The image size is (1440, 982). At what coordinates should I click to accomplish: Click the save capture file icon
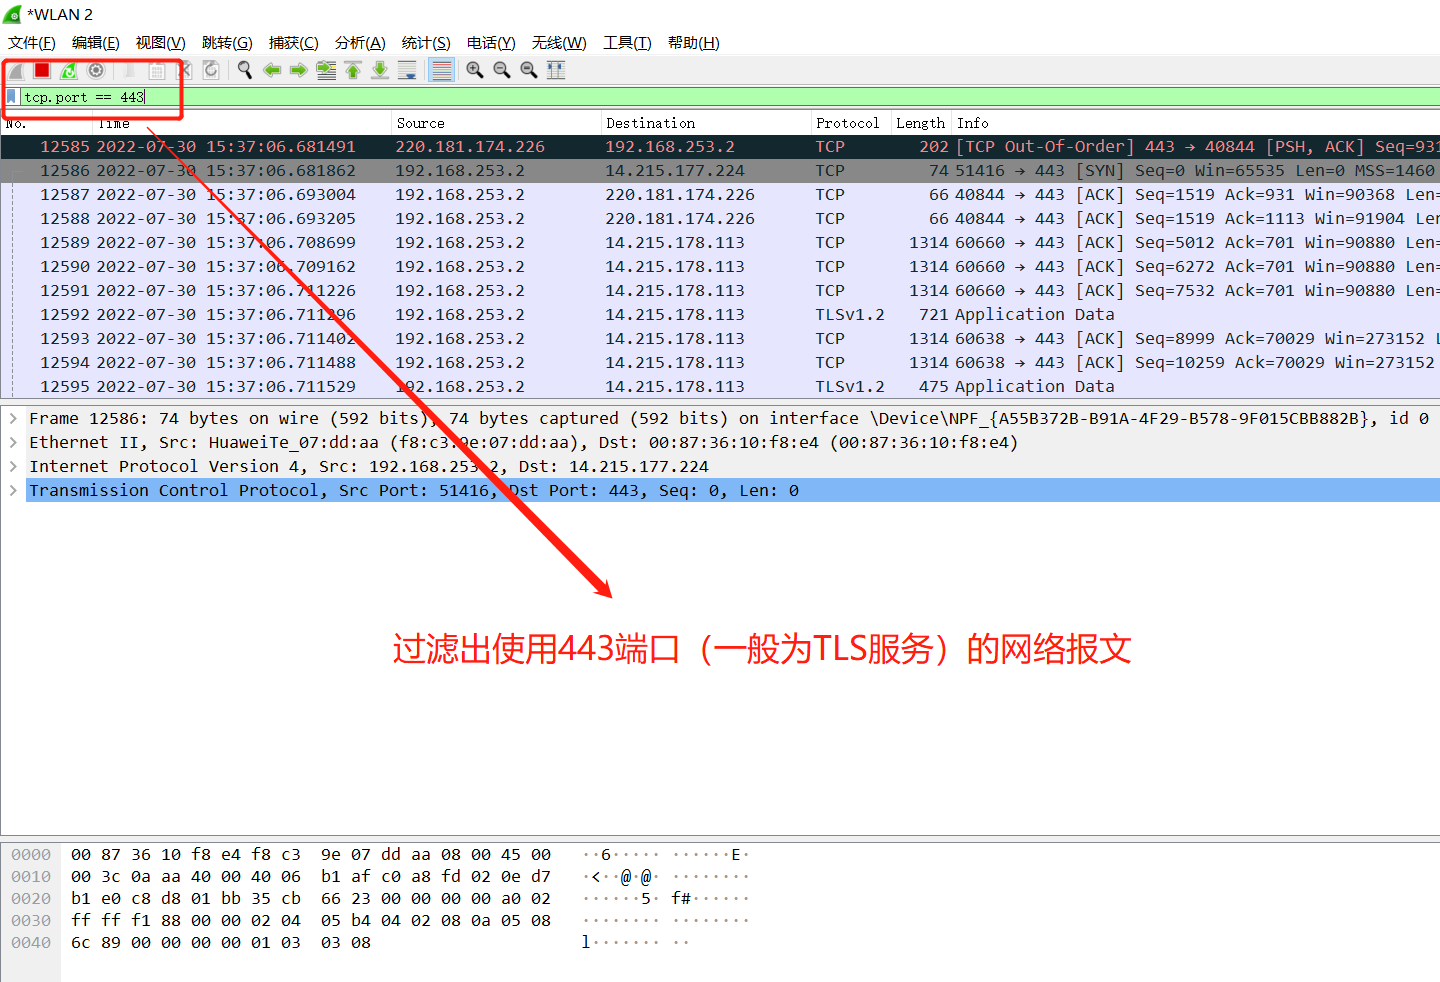pyautogui.click(x=157, y=70)
